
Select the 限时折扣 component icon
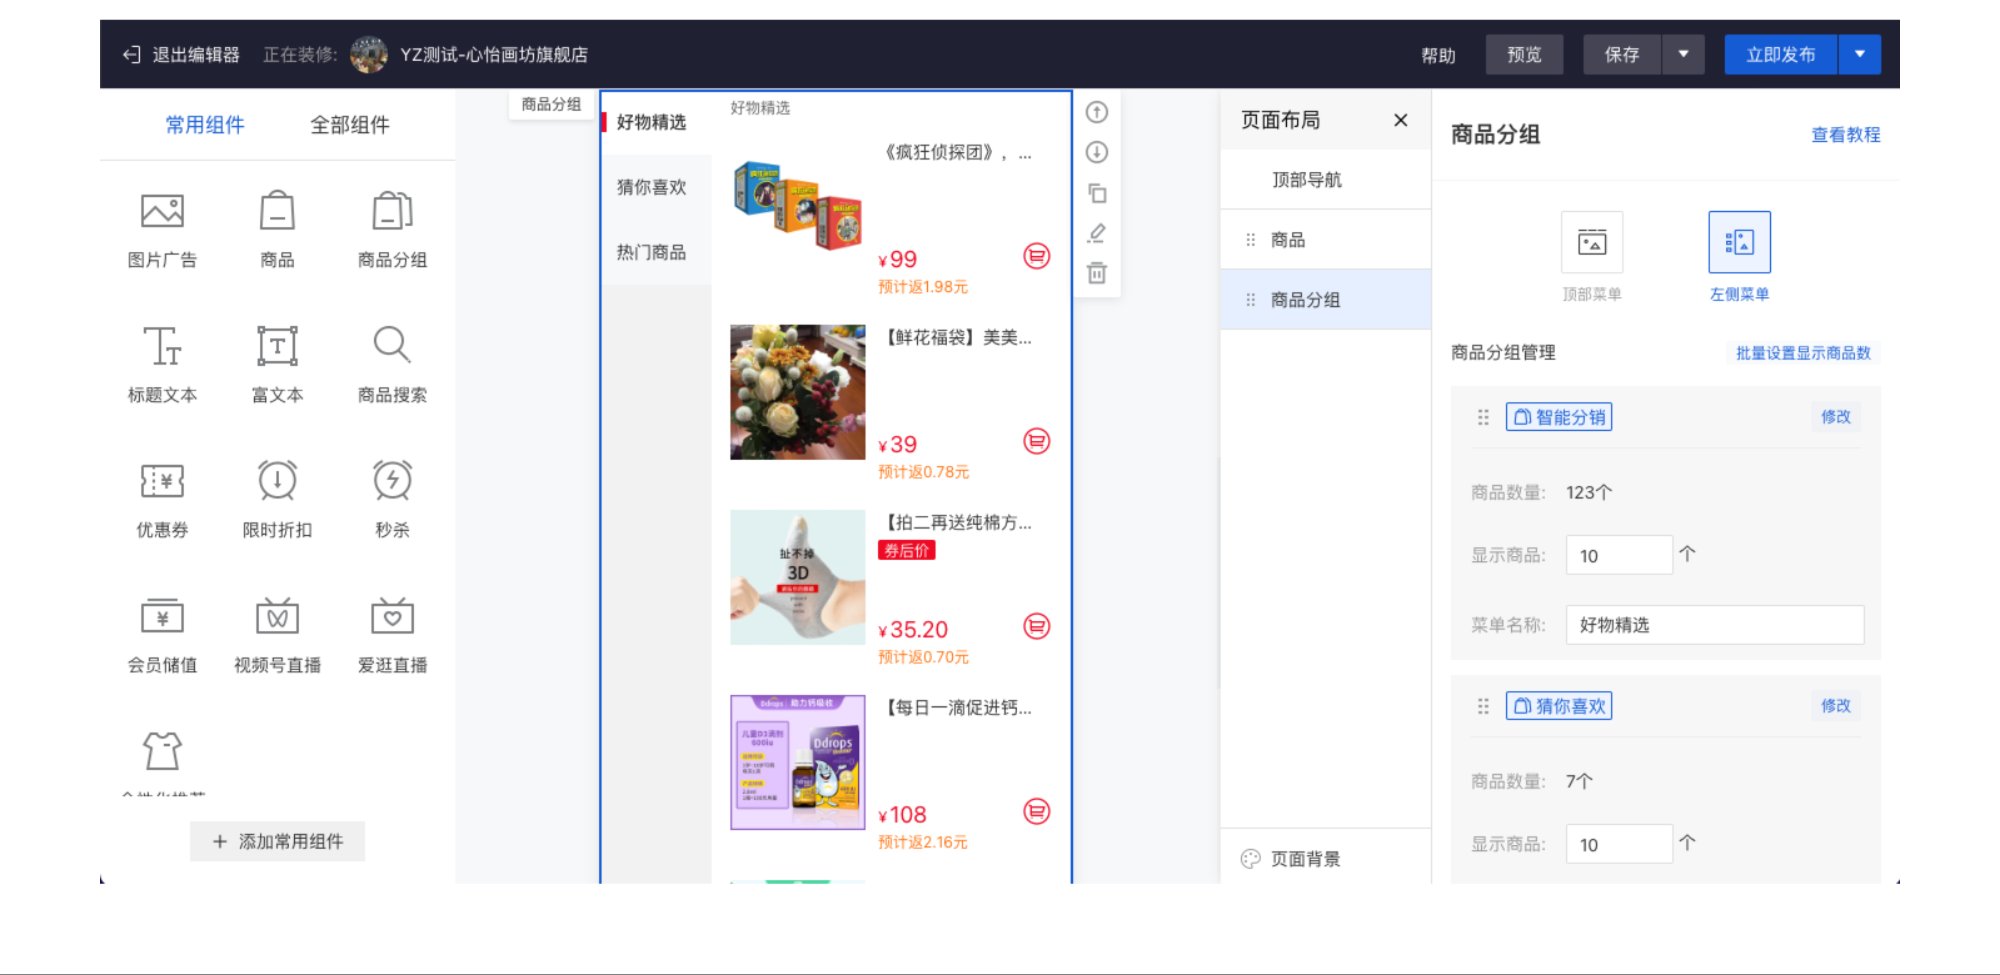[x=277, y=481]
